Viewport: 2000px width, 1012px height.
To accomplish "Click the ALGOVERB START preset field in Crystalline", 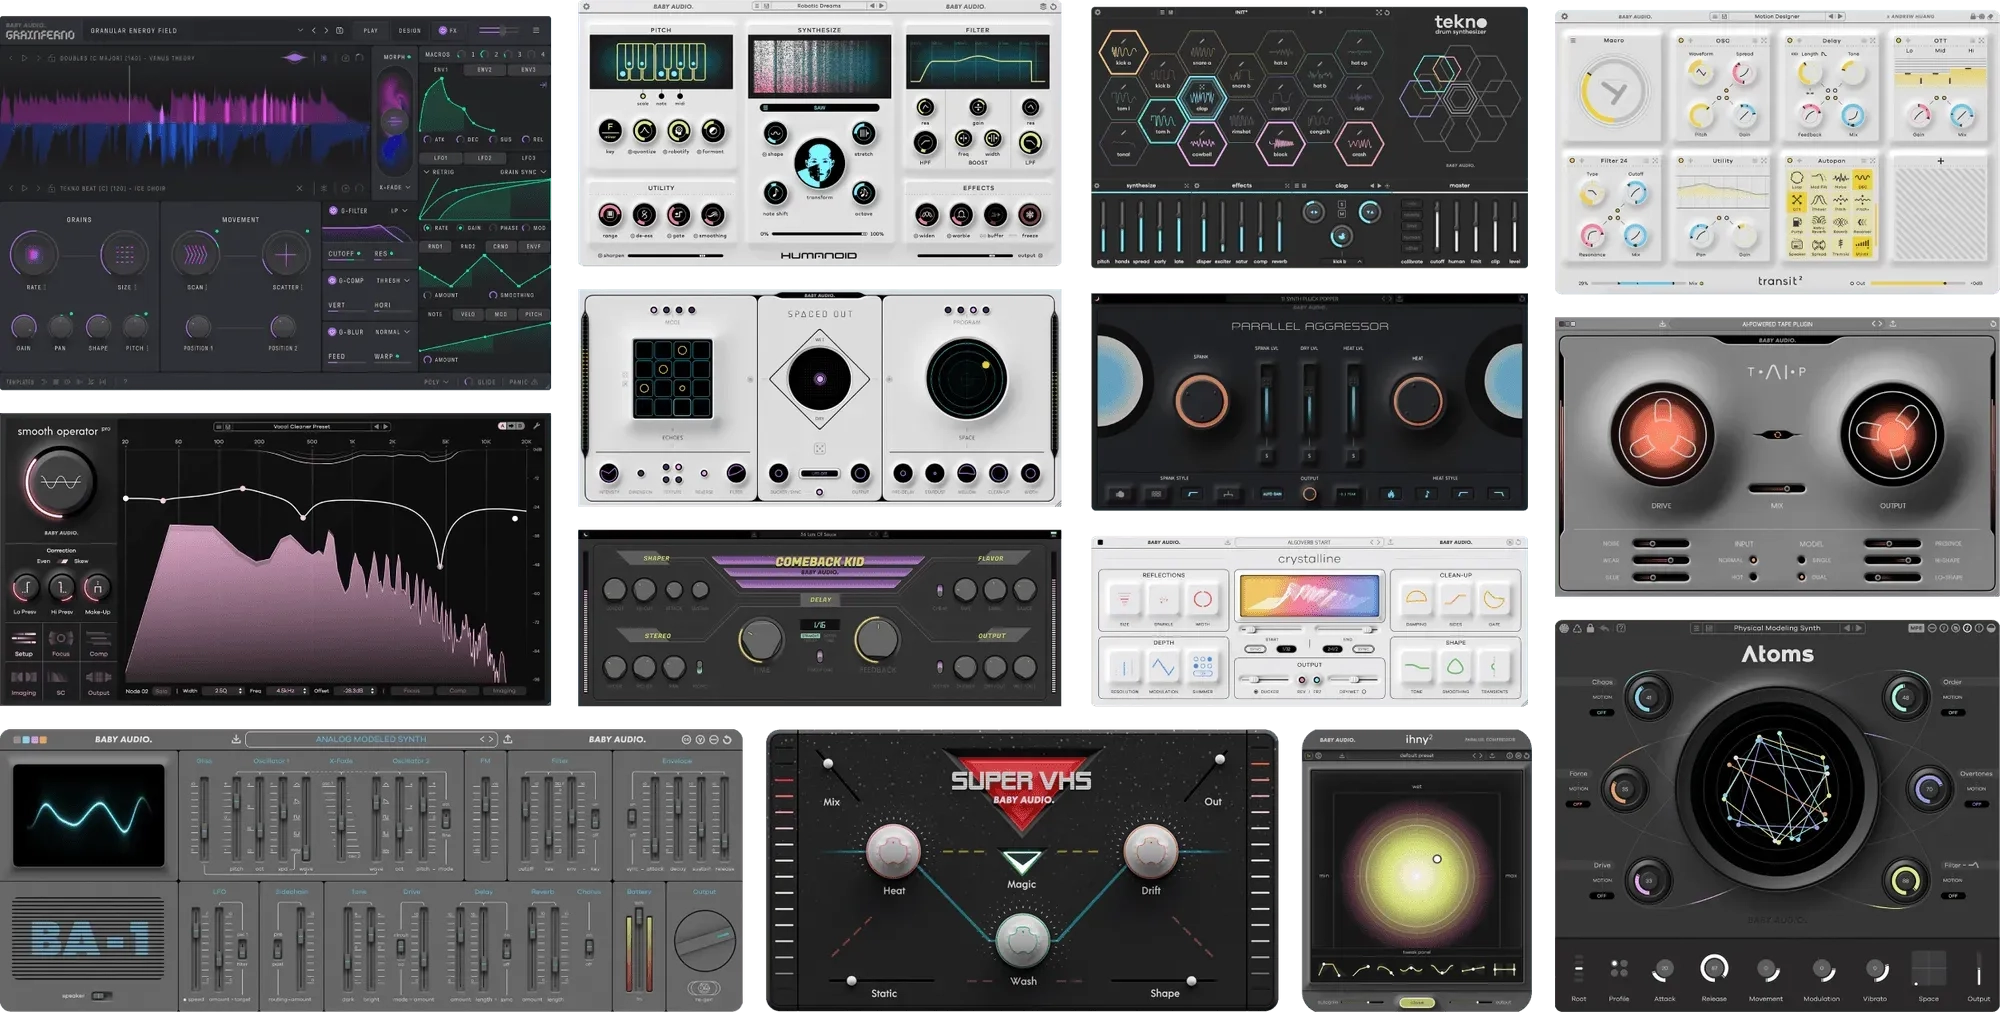I will coord(1308,542).
